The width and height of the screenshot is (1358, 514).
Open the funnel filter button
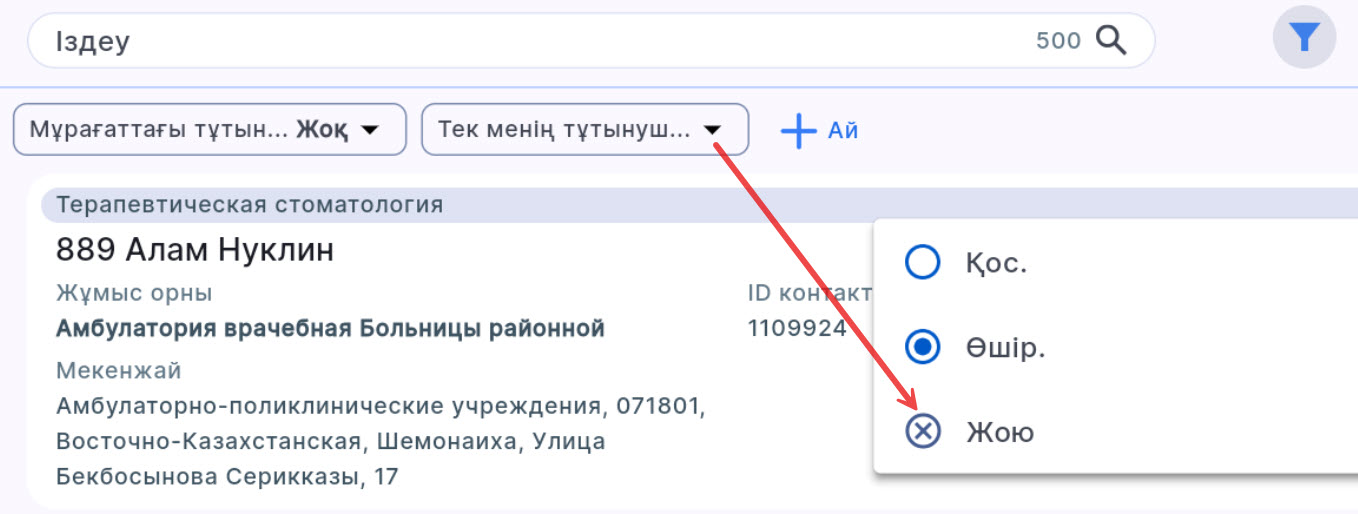(x=1304, y=38)
